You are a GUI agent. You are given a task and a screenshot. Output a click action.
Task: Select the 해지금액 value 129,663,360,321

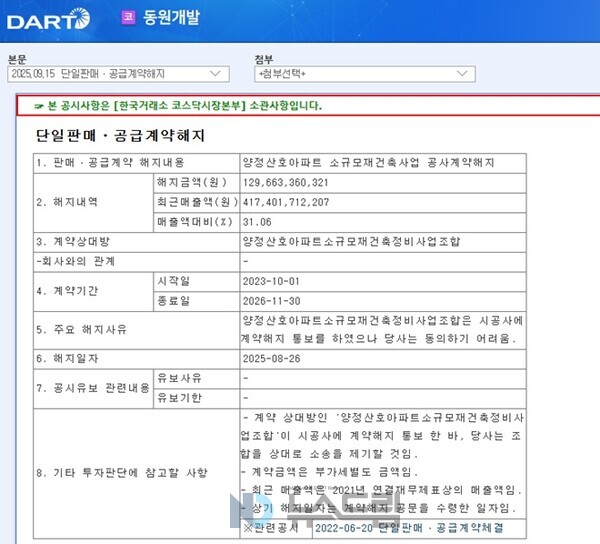tap(284, 183)
